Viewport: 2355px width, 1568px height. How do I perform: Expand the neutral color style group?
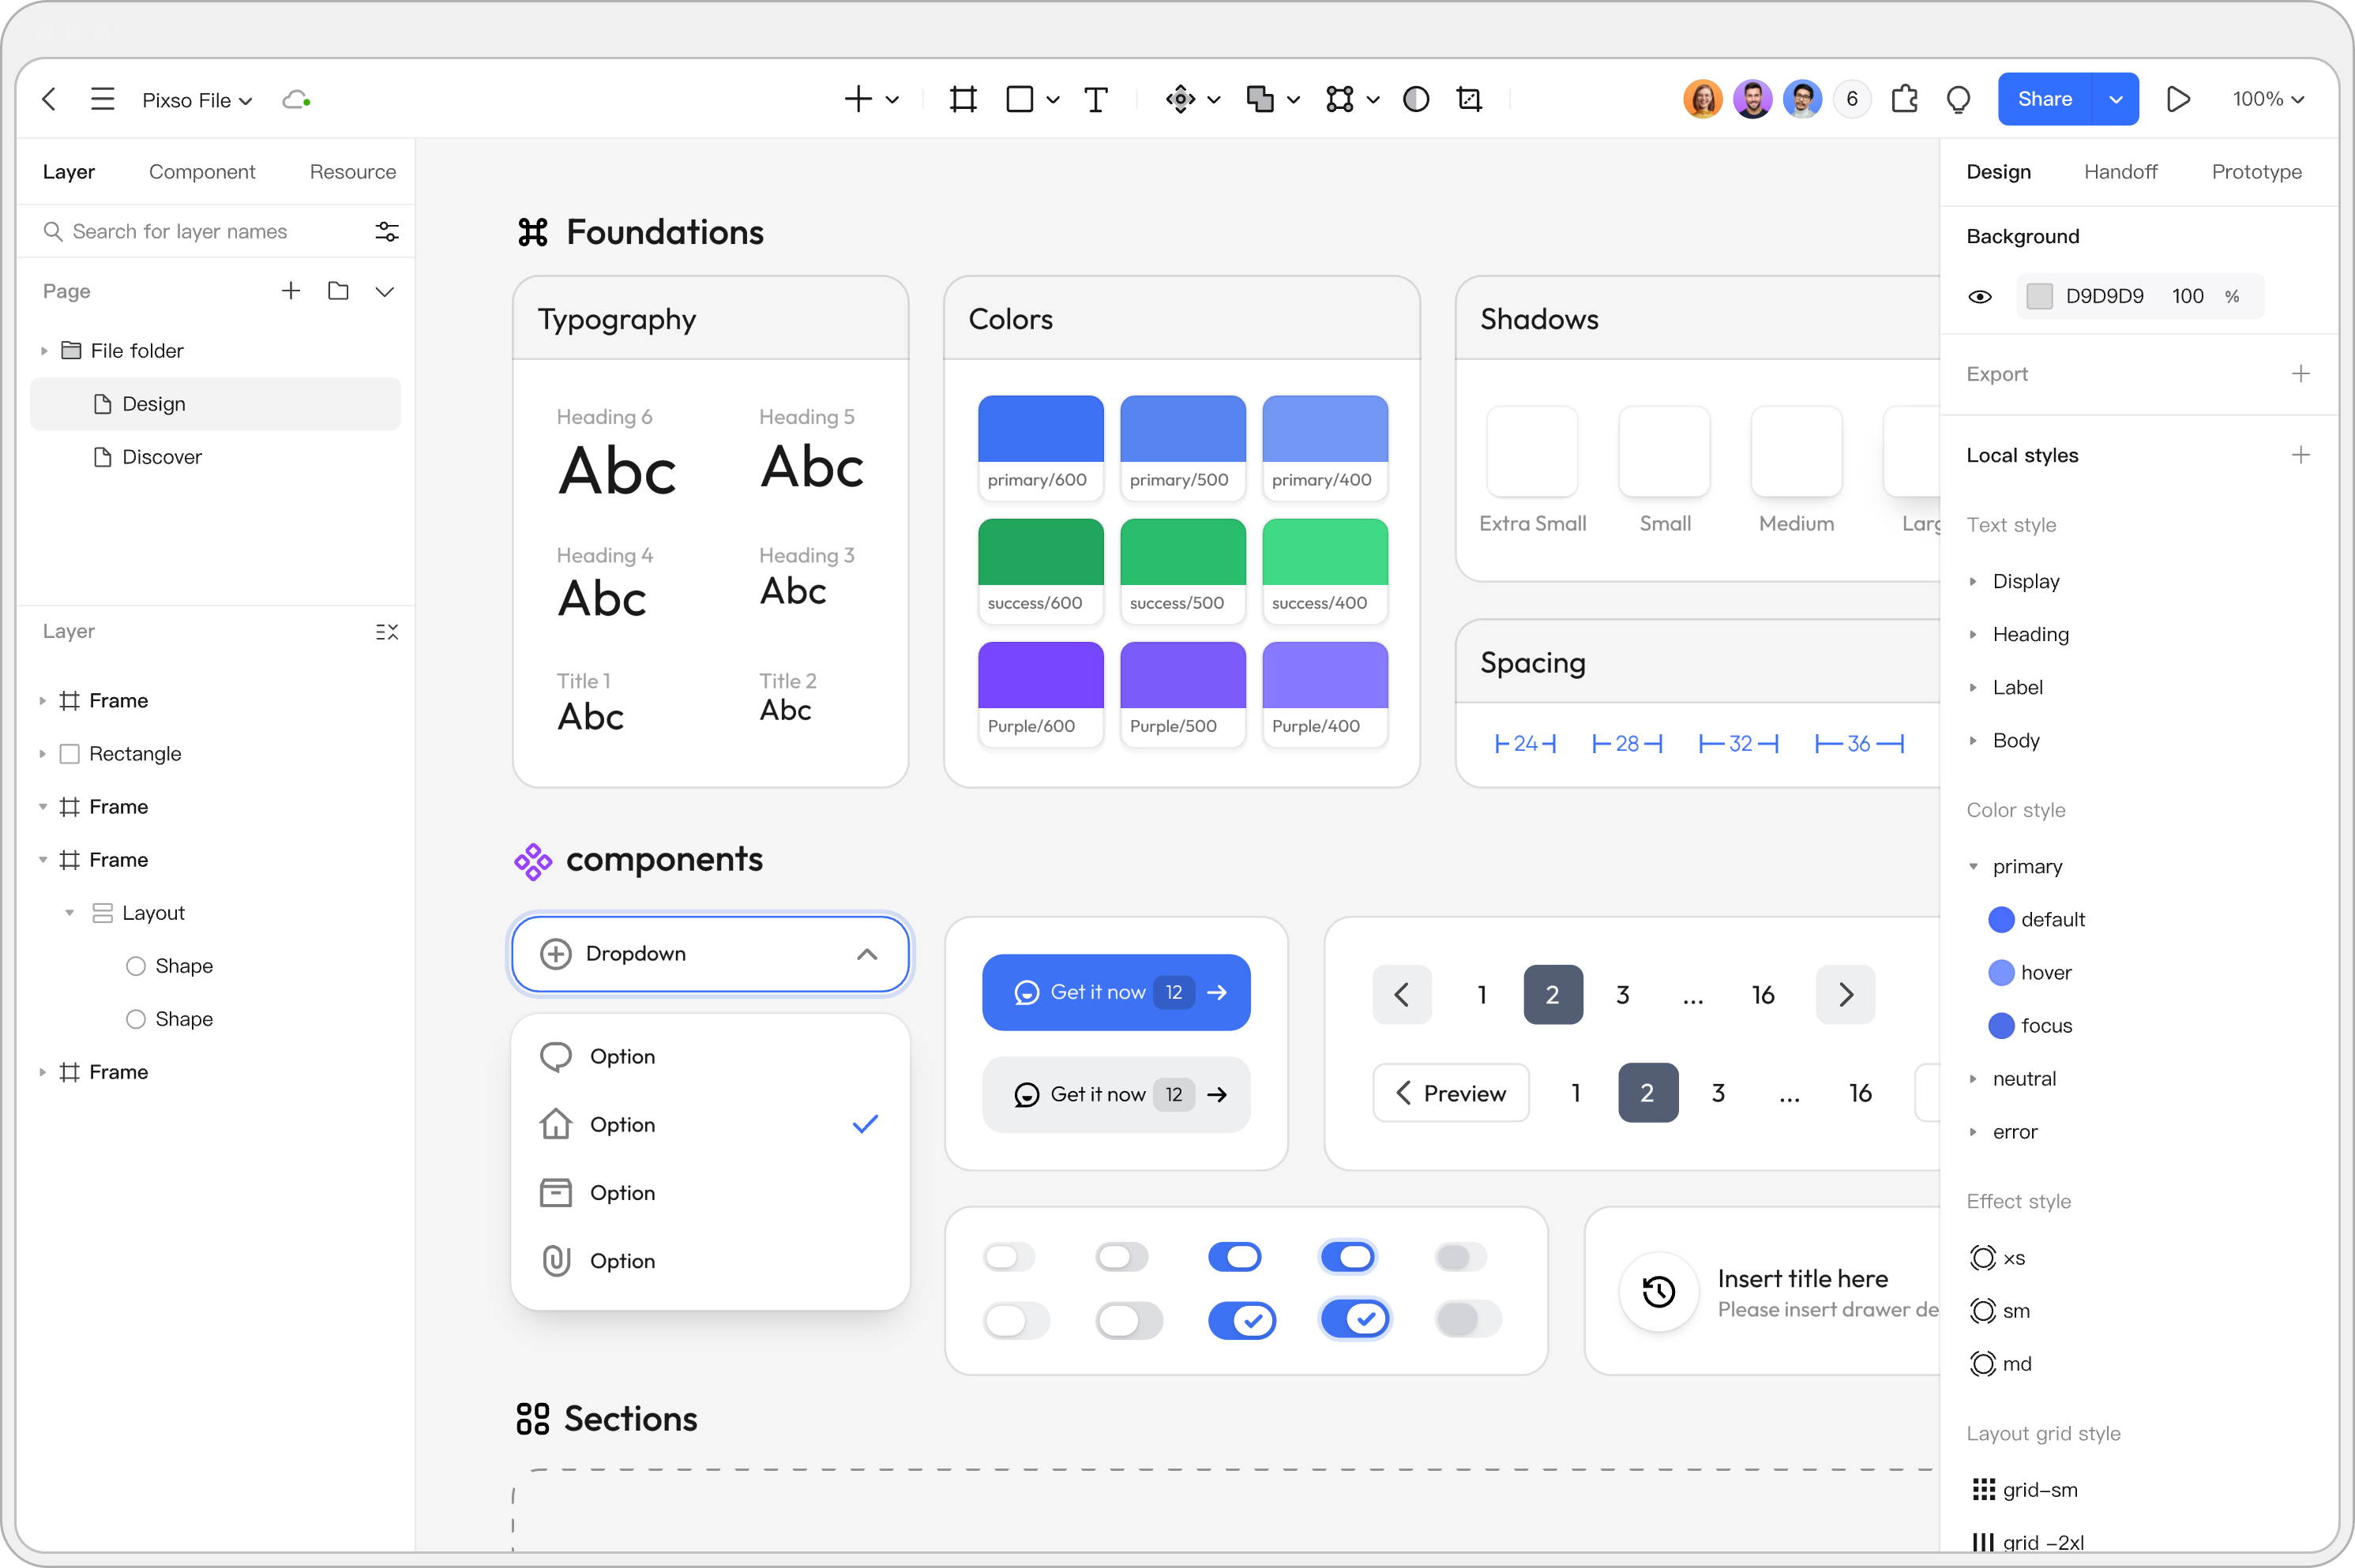[1973, 1079]
